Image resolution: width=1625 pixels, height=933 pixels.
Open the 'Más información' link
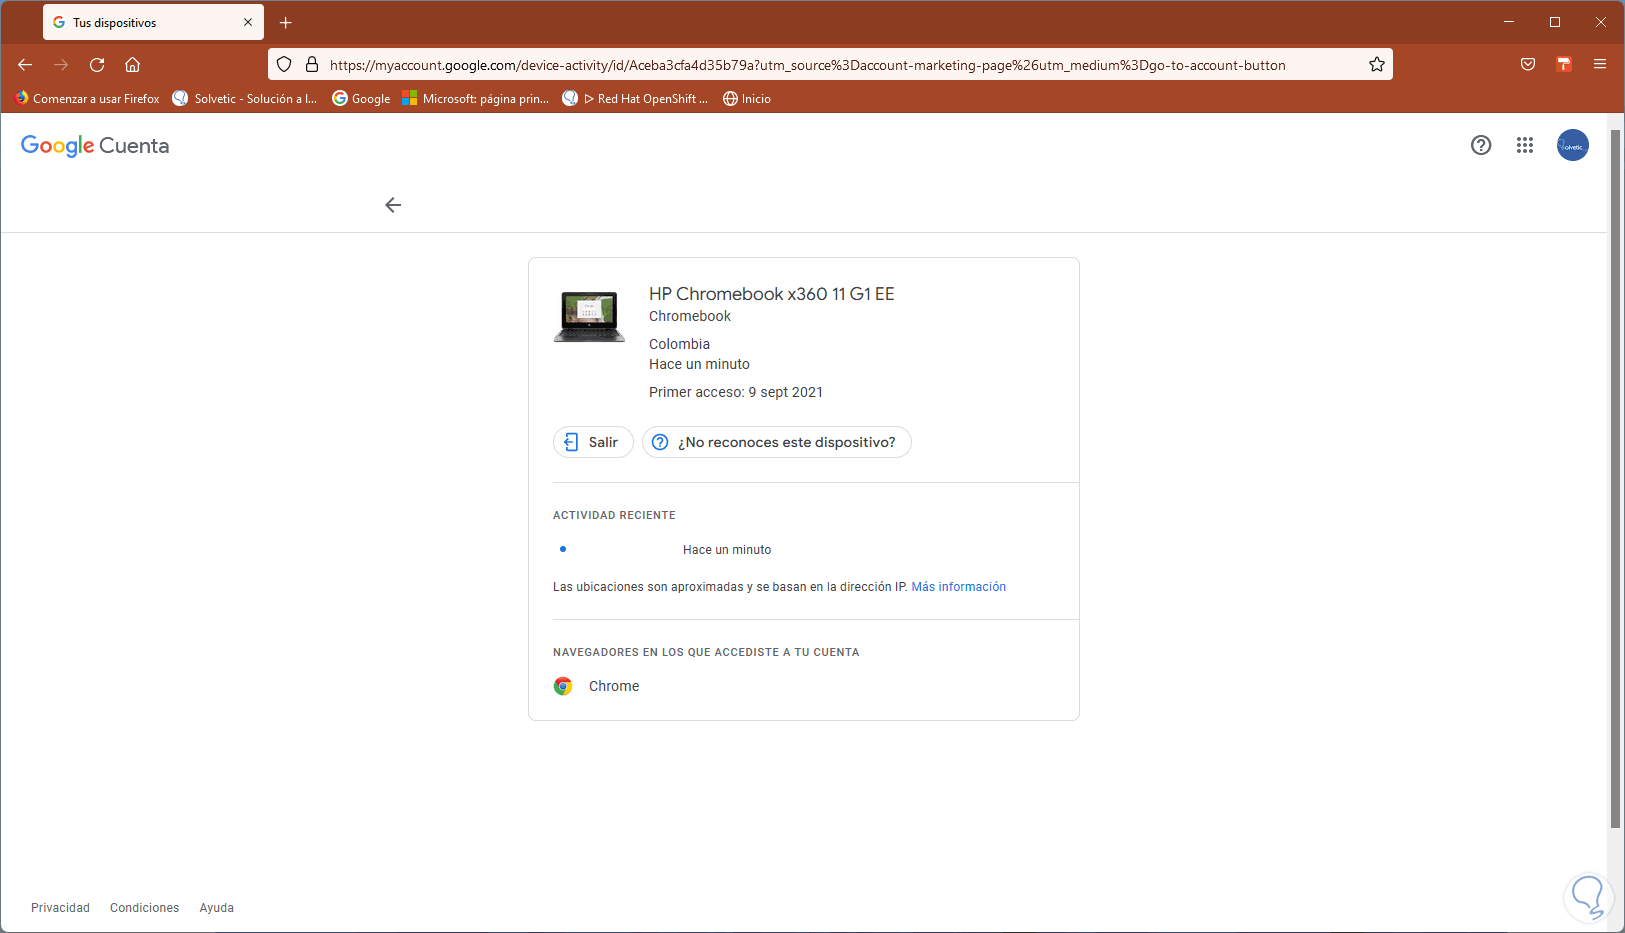point(959,587)
